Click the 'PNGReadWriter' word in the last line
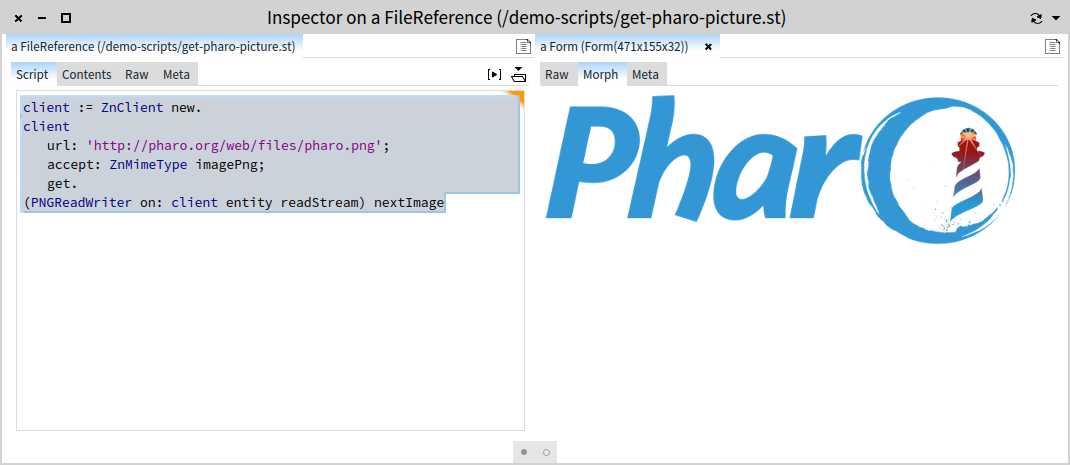The image size is (1070, 465). tap(81, 203)
